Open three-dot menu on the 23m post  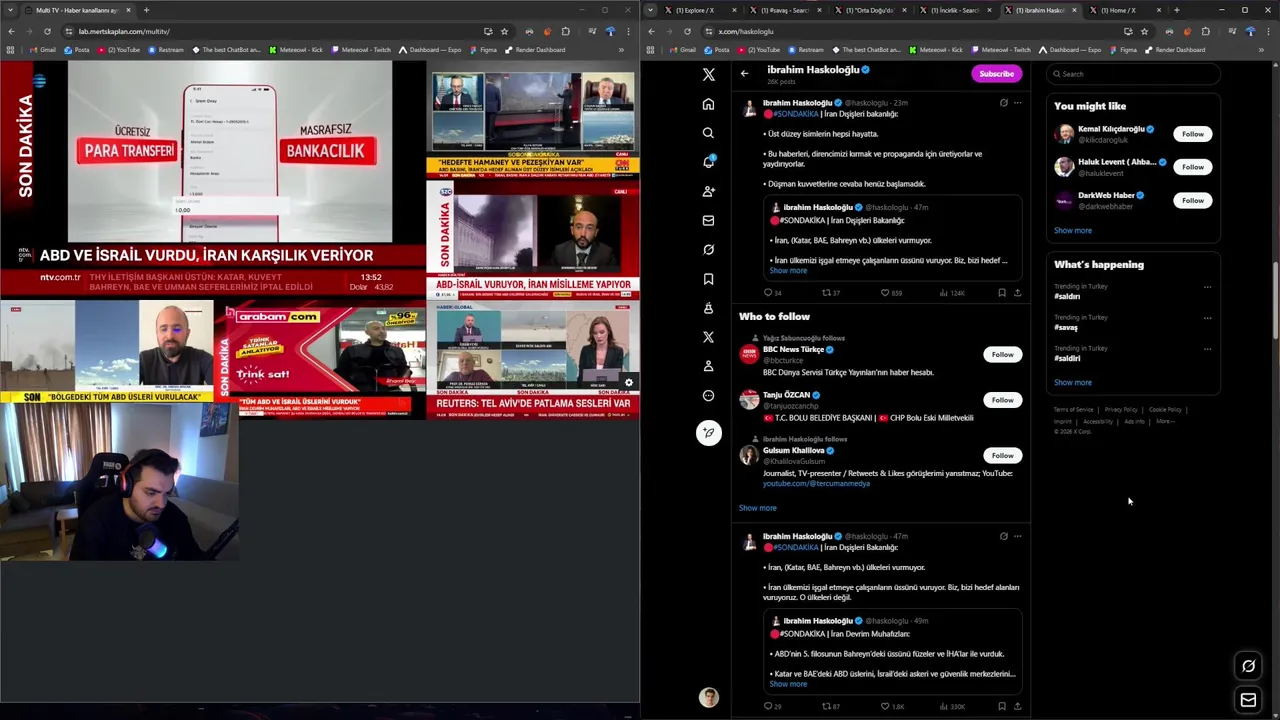coord(1017,102)
